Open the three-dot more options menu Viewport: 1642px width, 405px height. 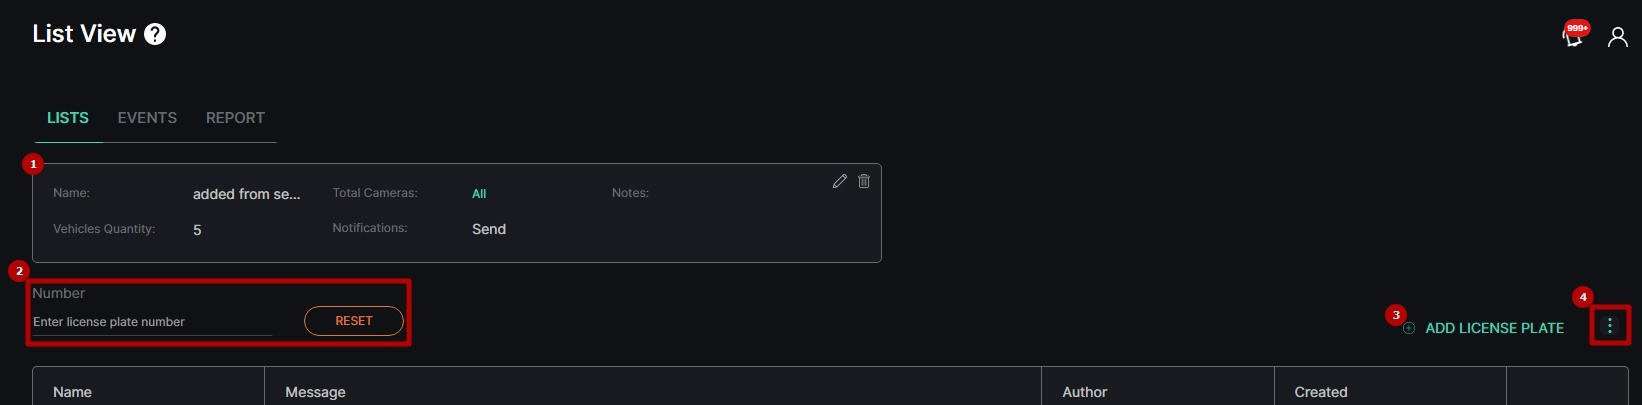1610,326
